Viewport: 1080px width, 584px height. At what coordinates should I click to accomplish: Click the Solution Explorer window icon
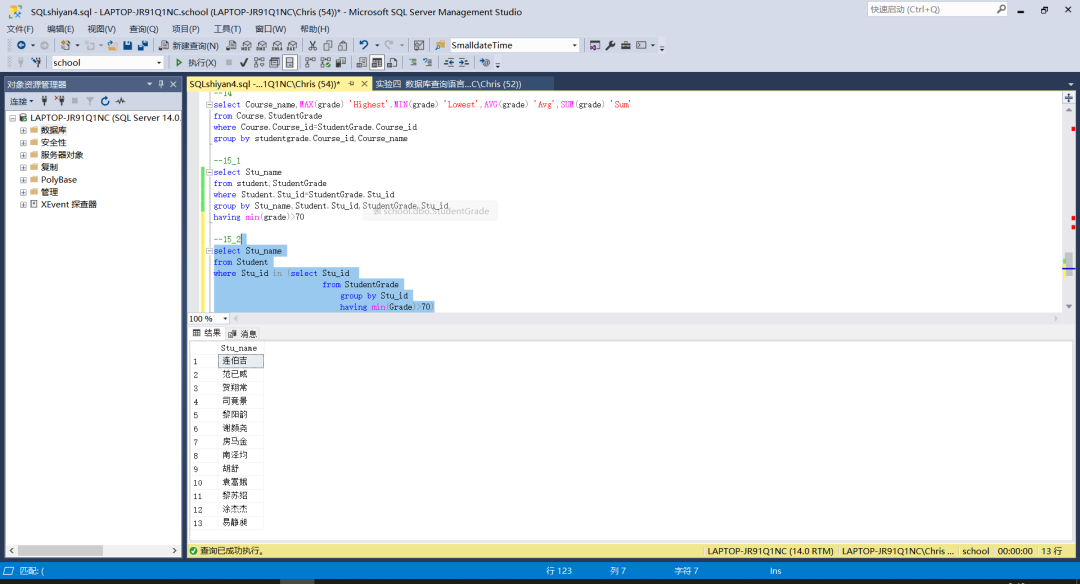point(594,45)
